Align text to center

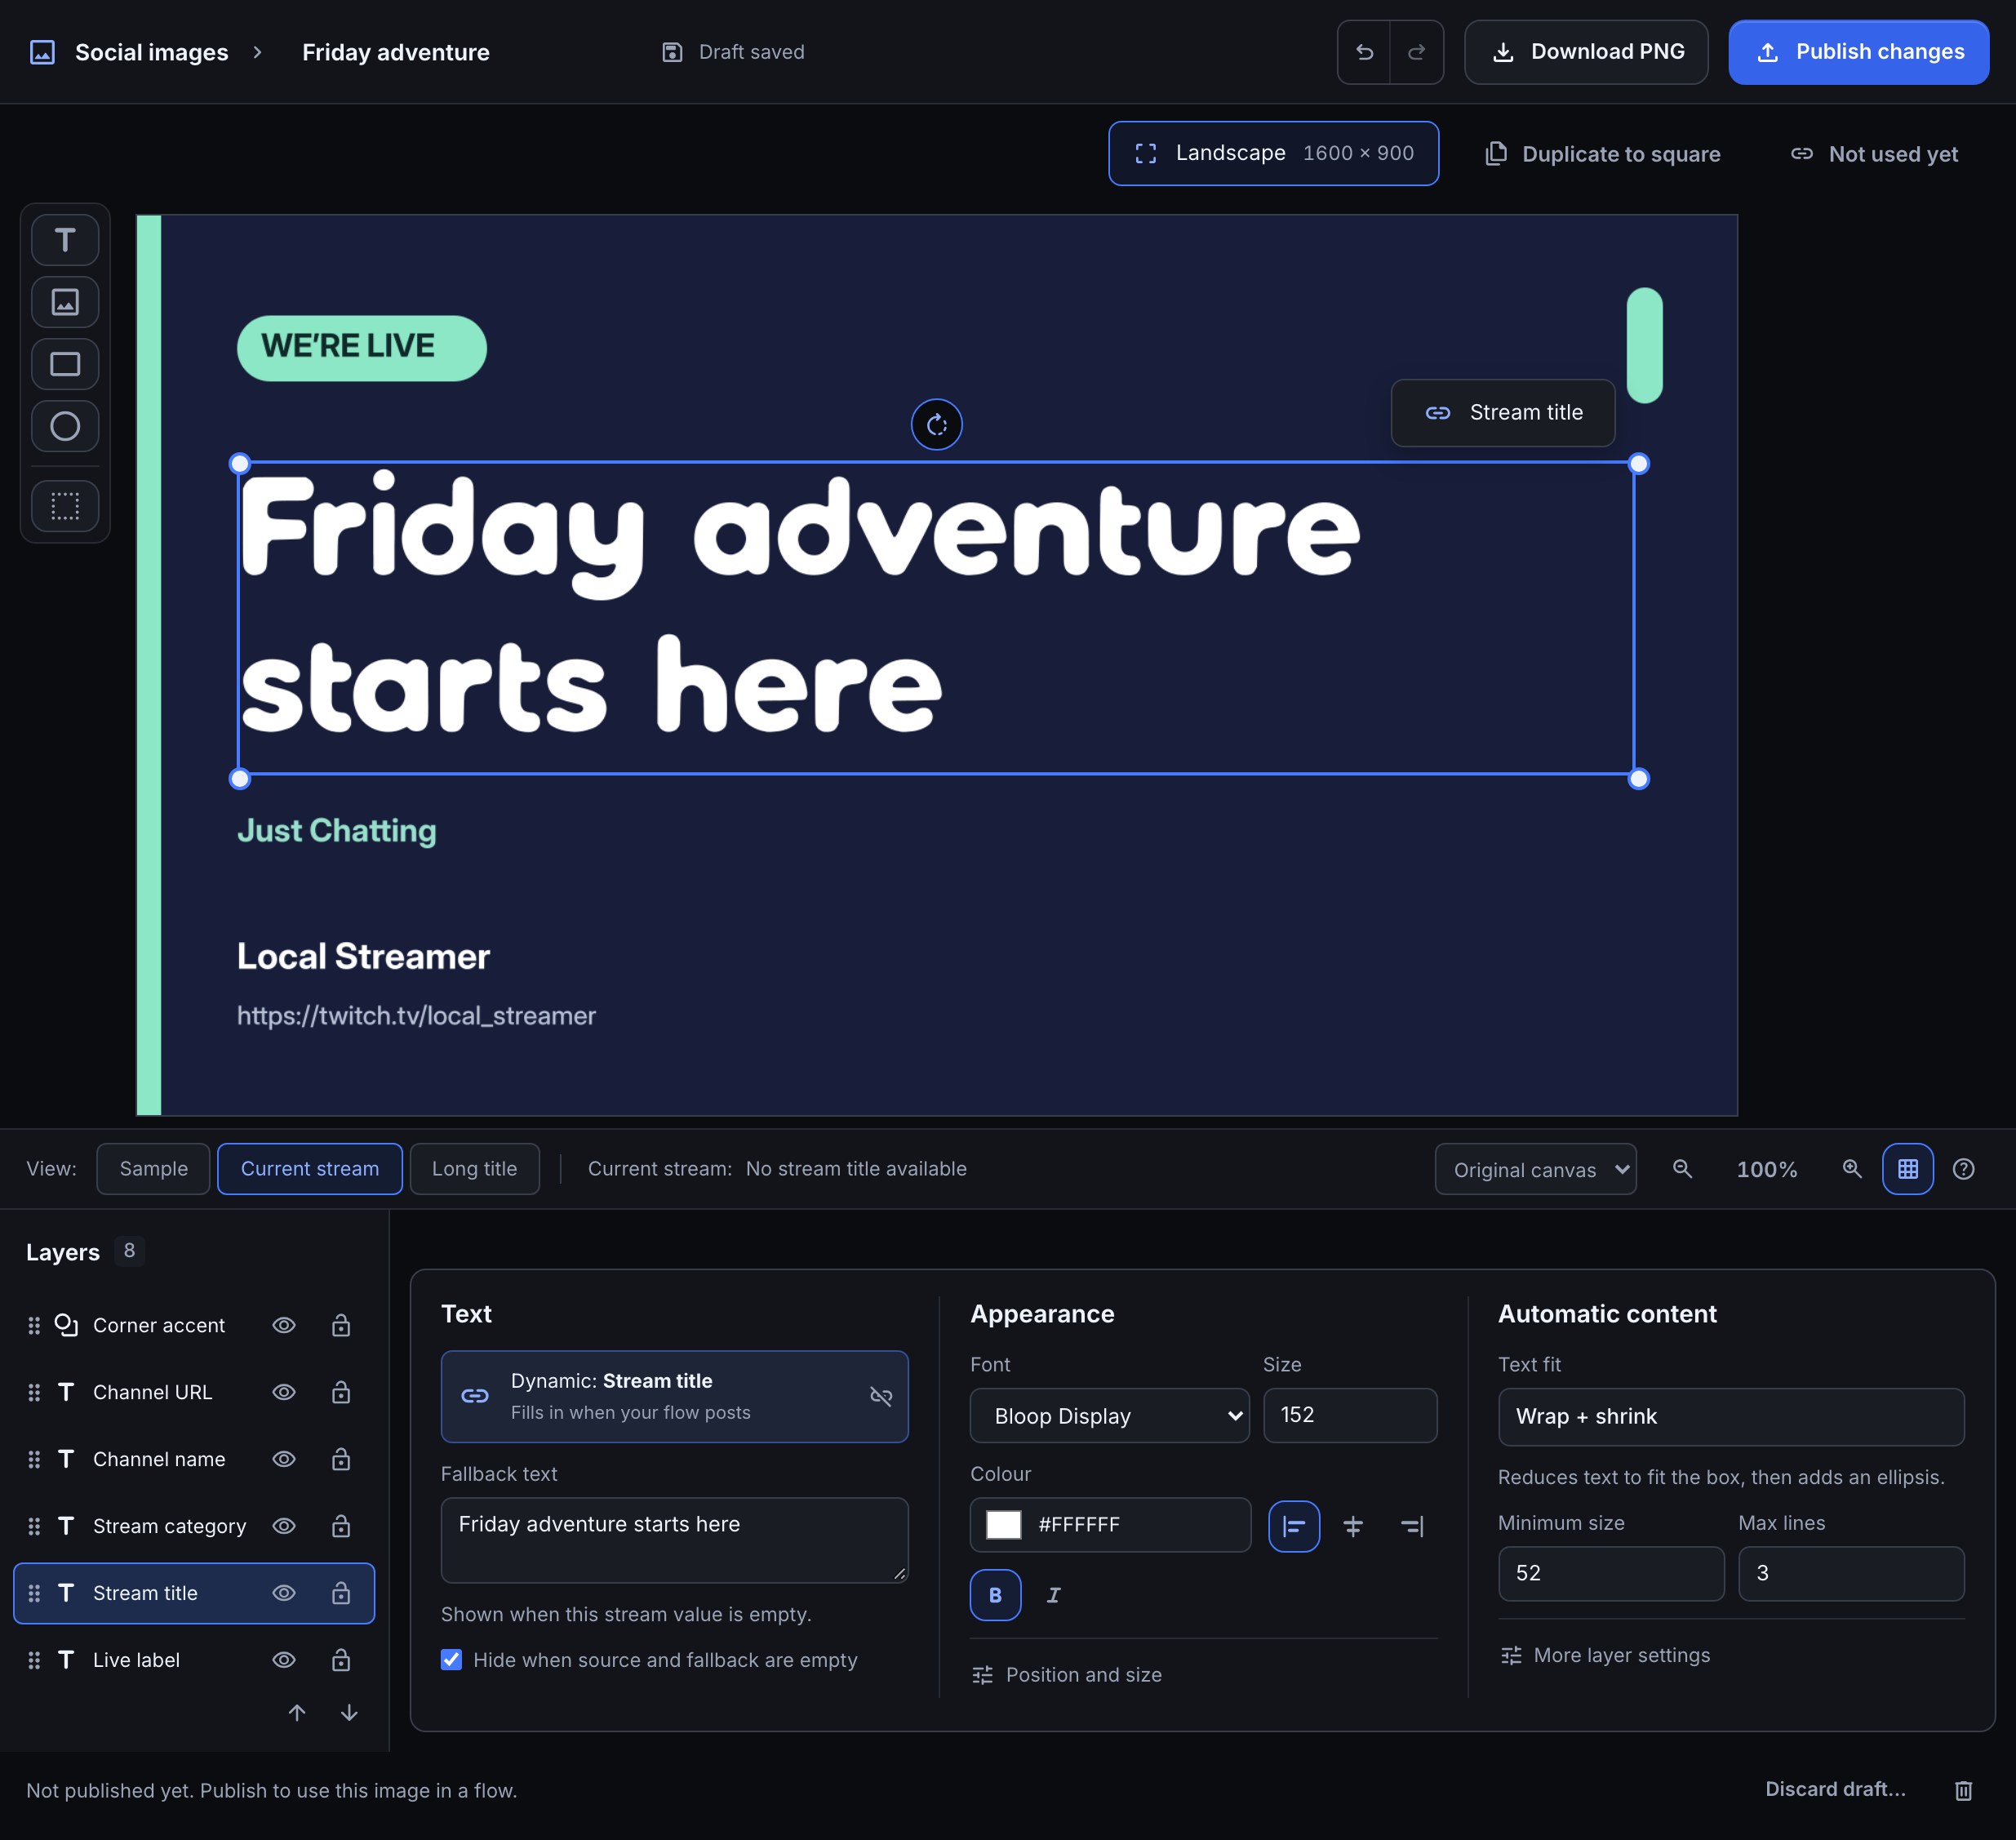click(x=1353, y=1526)
